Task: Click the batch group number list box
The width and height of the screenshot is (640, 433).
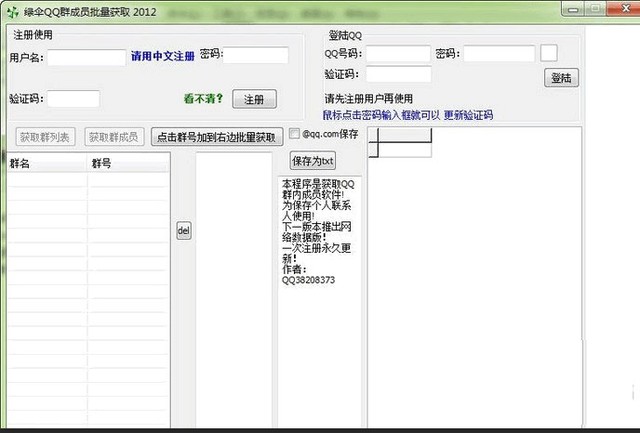Action: pos(234,289)
